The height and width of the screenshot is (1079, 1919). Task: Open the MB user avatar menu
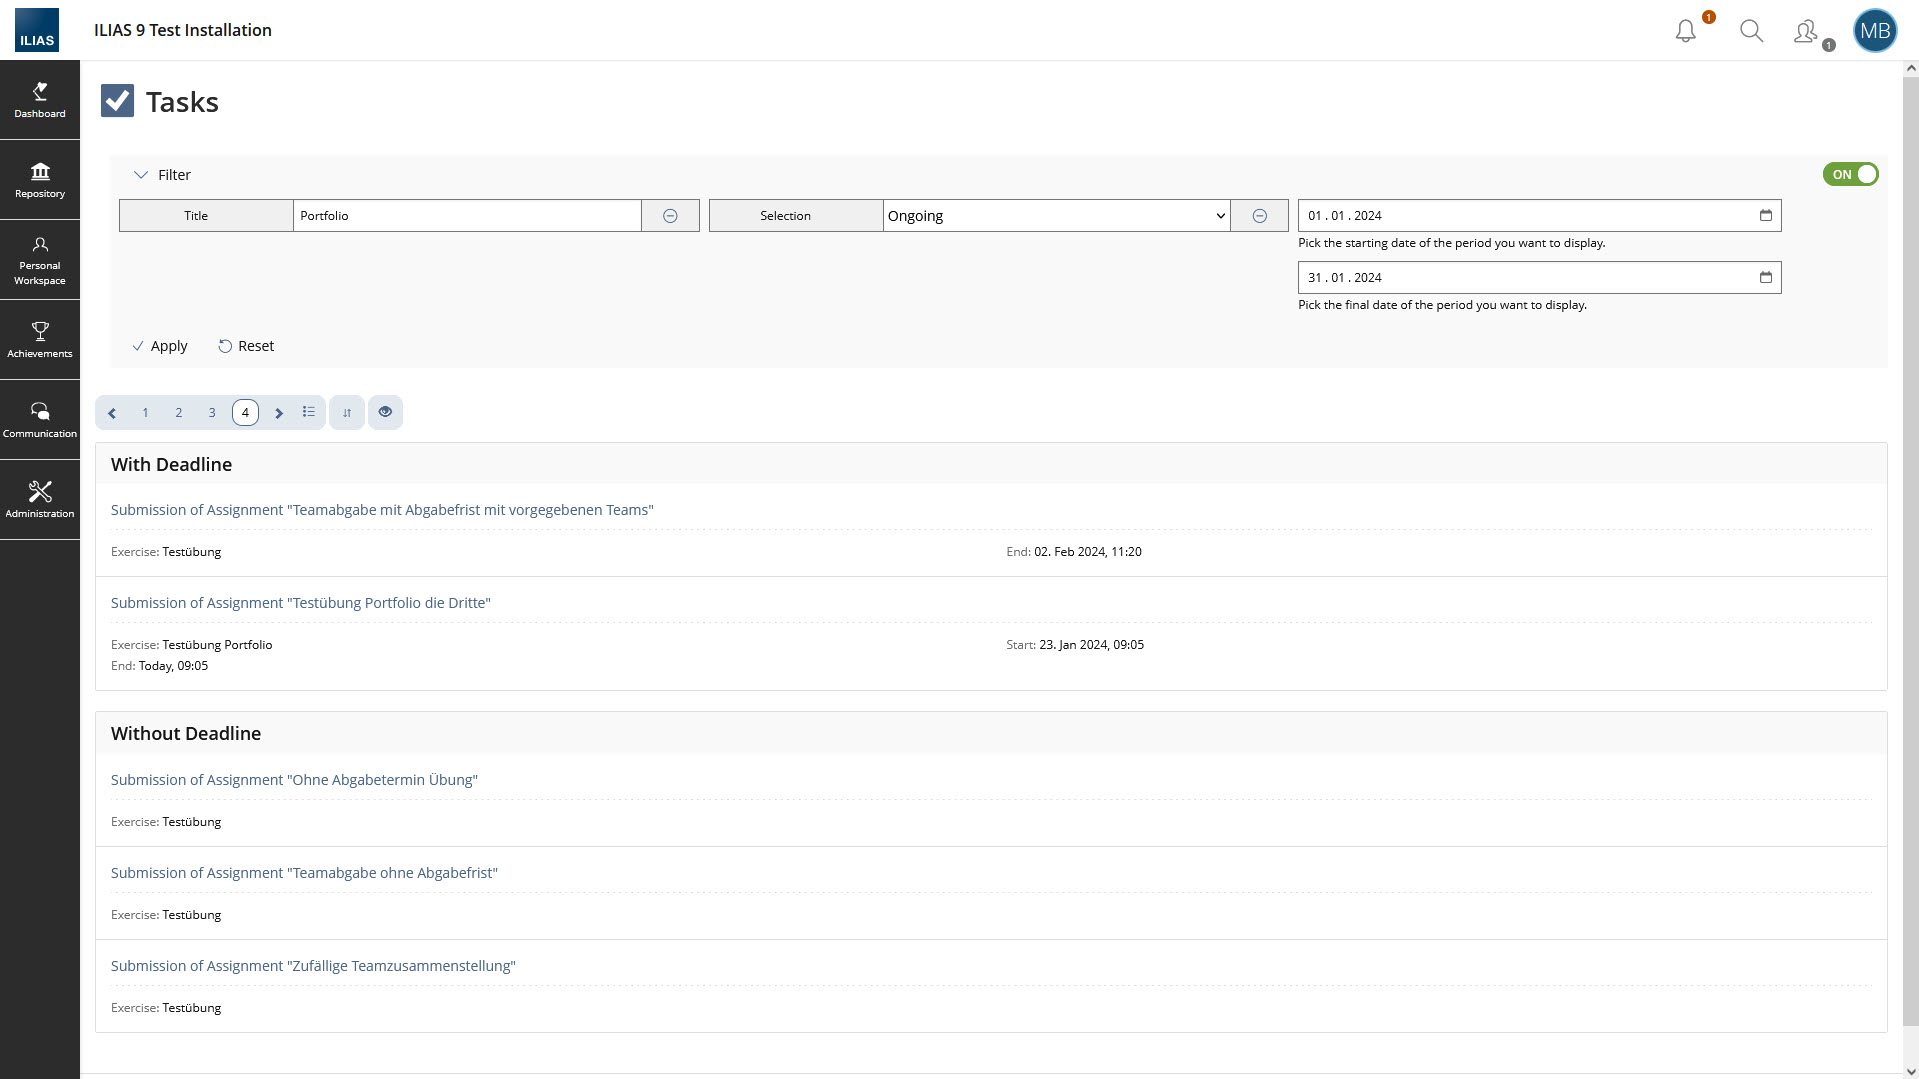[x=1874, y=31]
